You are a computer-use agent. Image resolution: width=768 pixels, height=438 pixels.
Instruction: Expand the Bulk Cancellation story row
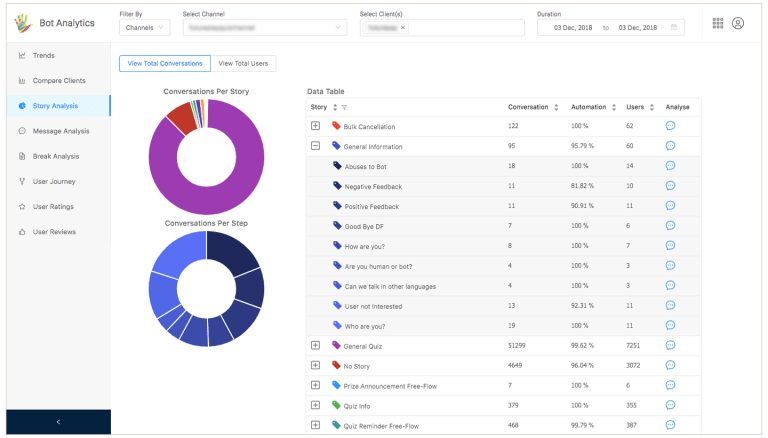[x=315, y=126]
